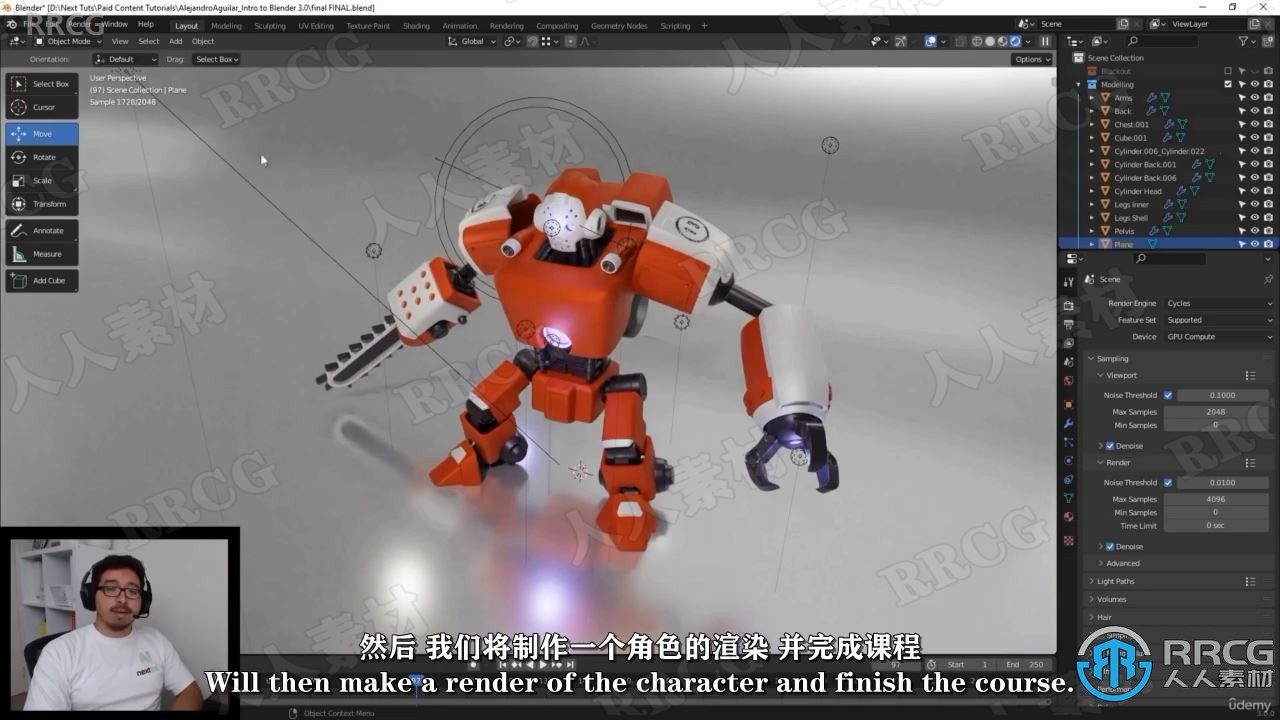Switch viewport to solid shading mode

[990, 41]
